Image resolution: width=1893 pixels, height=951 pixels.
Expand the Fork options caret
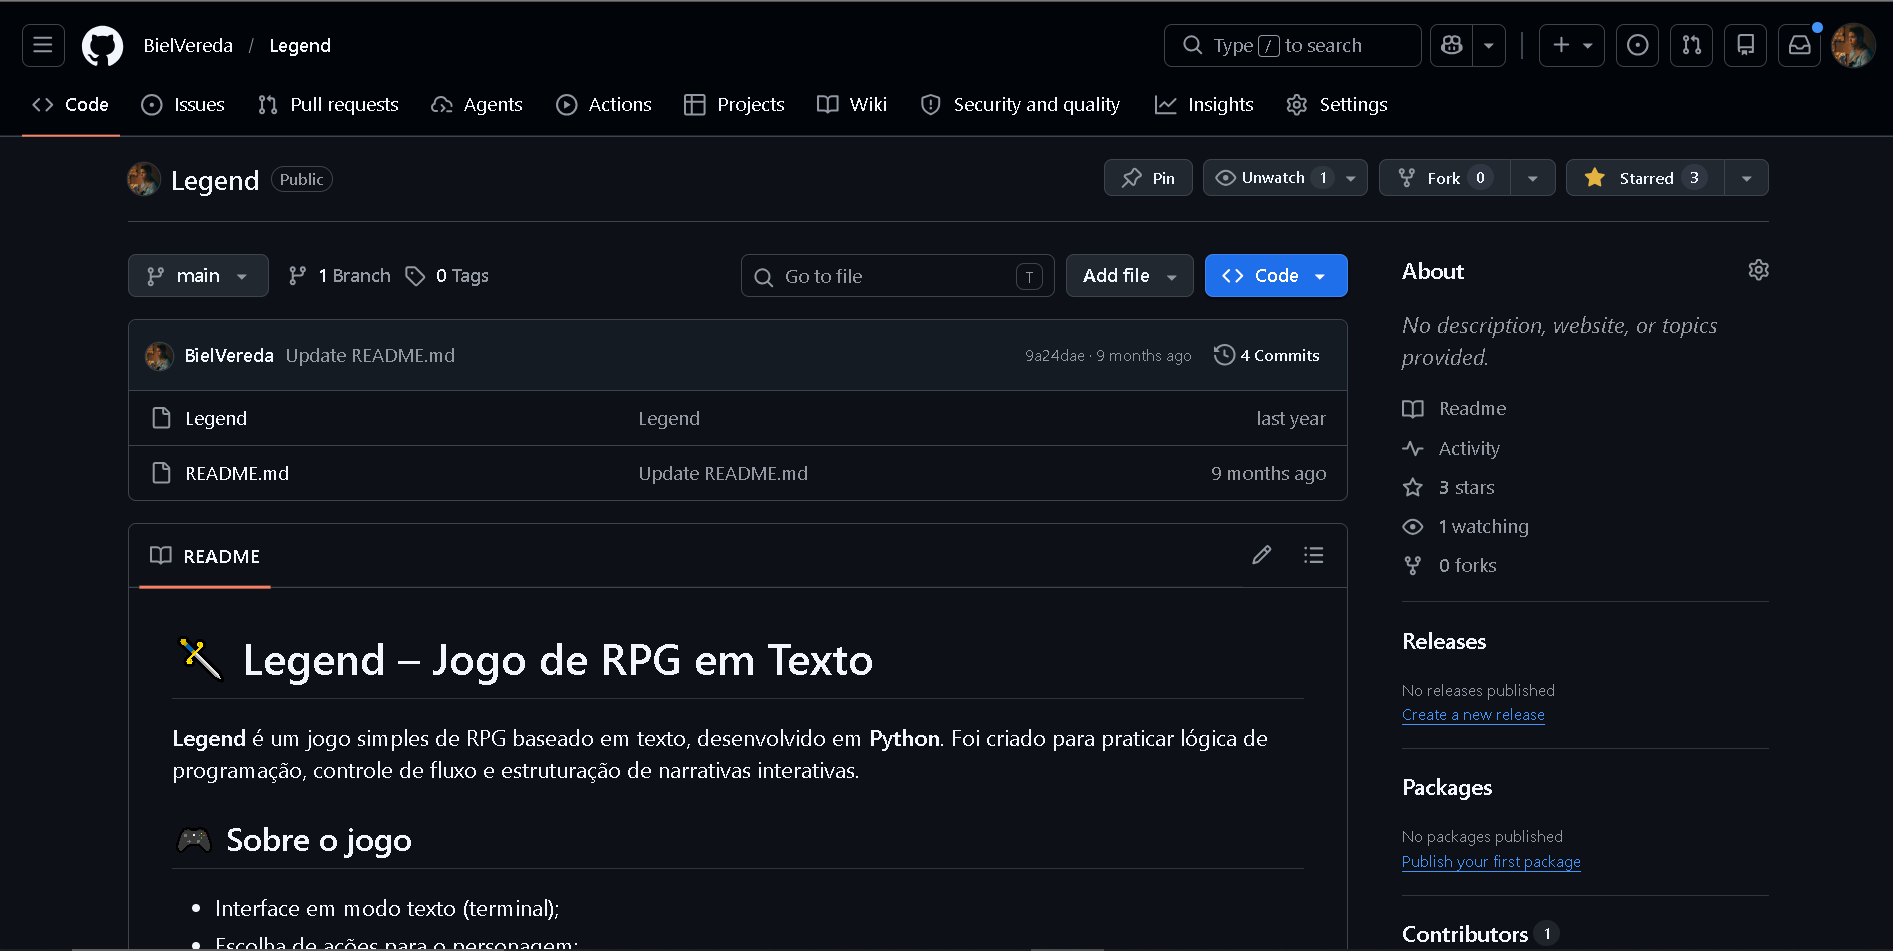[x=1533, y=178]
